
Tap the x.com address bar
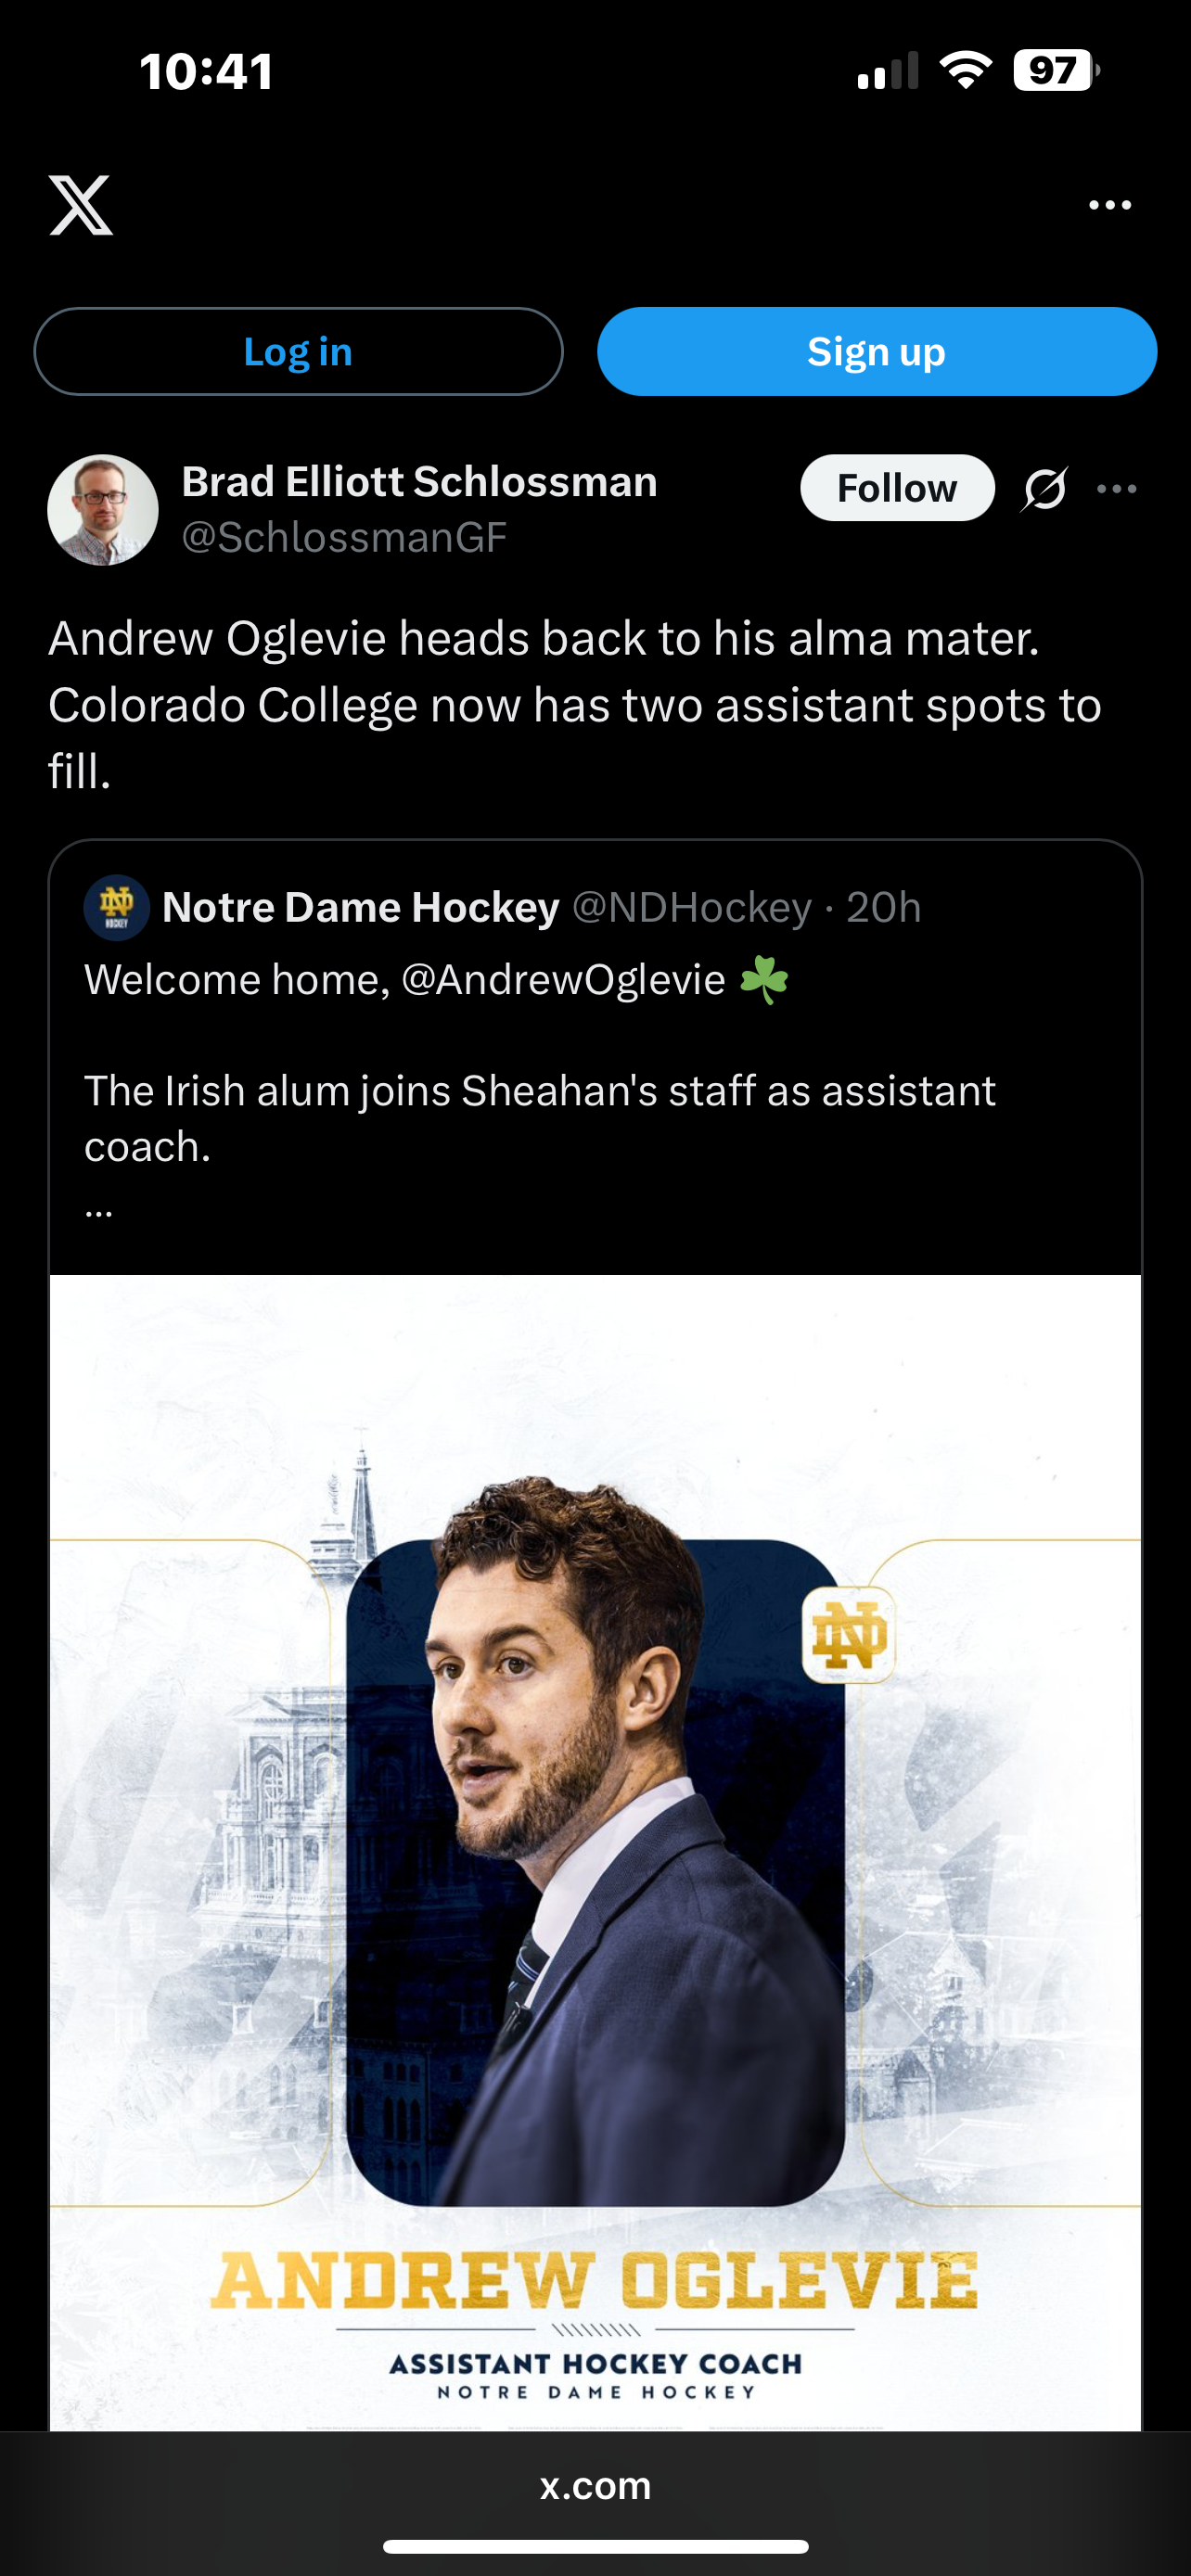tap(595, 2486)
